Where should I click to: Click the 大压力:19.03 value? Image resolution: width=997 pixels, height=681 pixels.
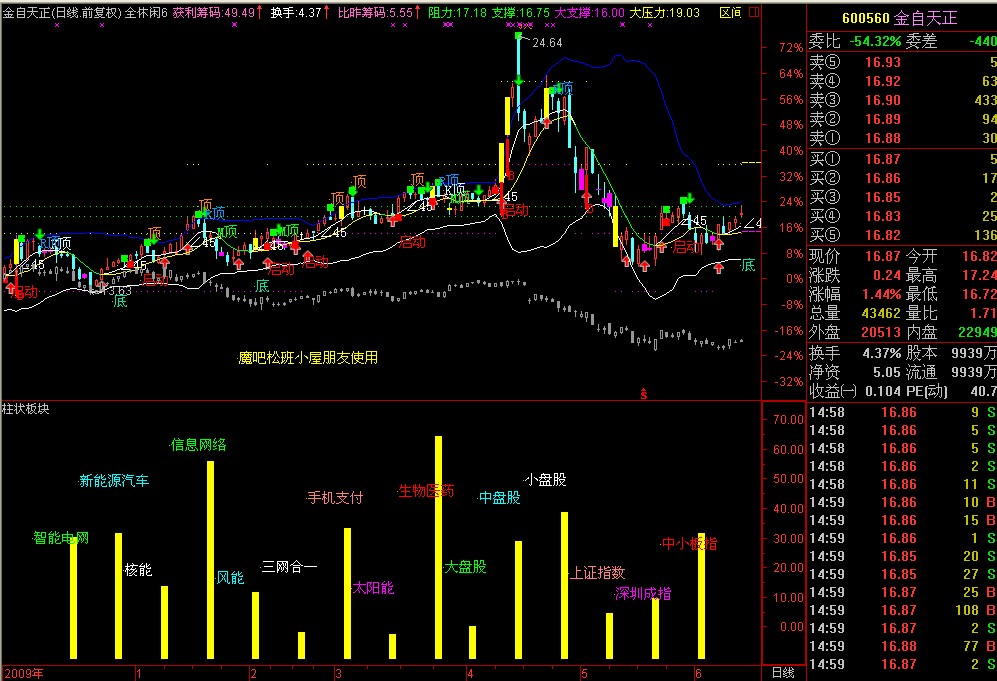click(x=664, y=13)
